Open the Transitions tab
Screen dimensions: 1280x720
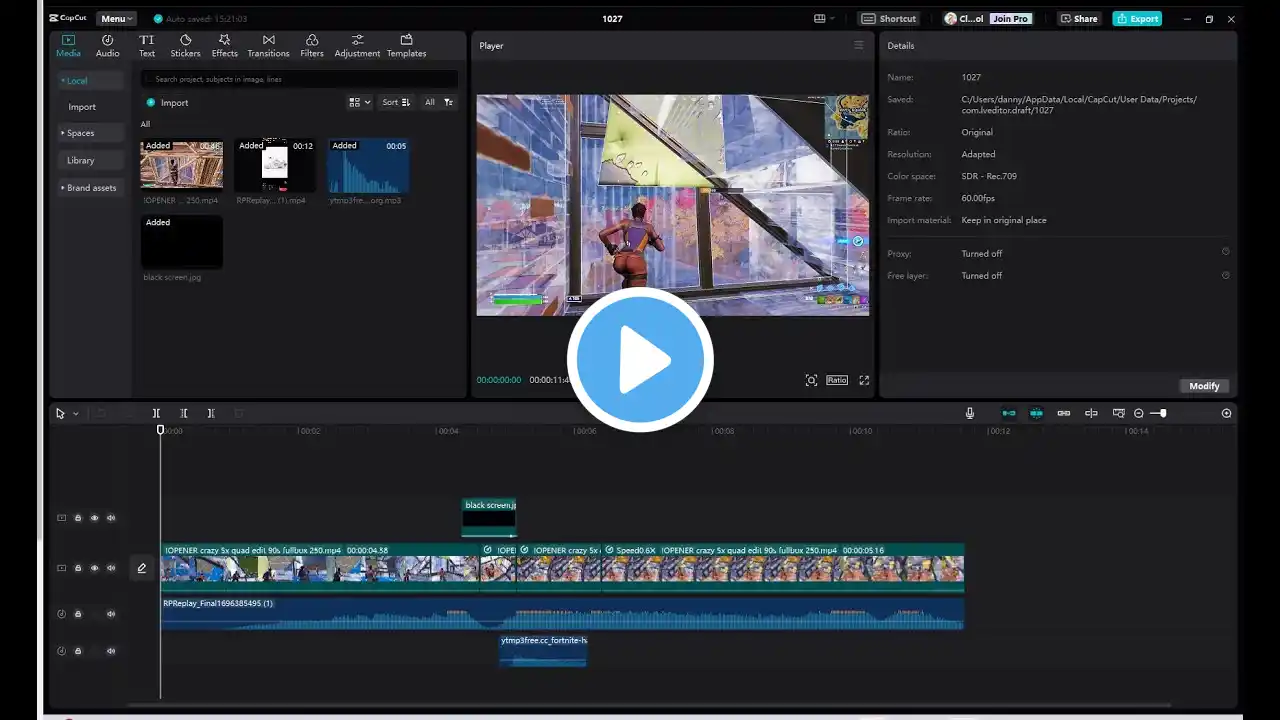pyautogui.click(x=268, y=46)
